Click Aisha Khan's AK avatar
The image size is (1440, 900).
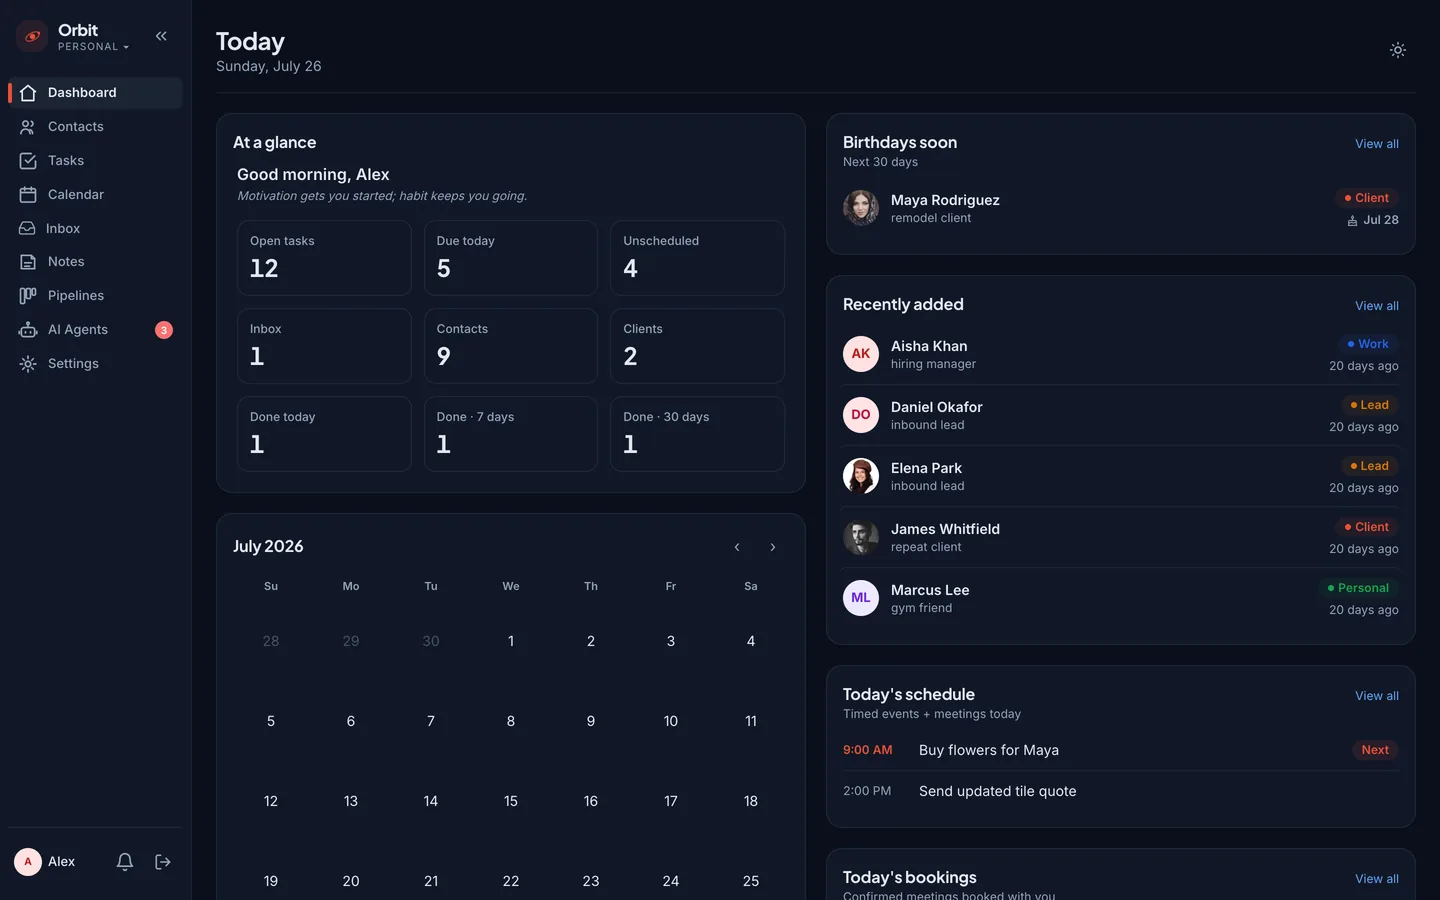point(861,354)
